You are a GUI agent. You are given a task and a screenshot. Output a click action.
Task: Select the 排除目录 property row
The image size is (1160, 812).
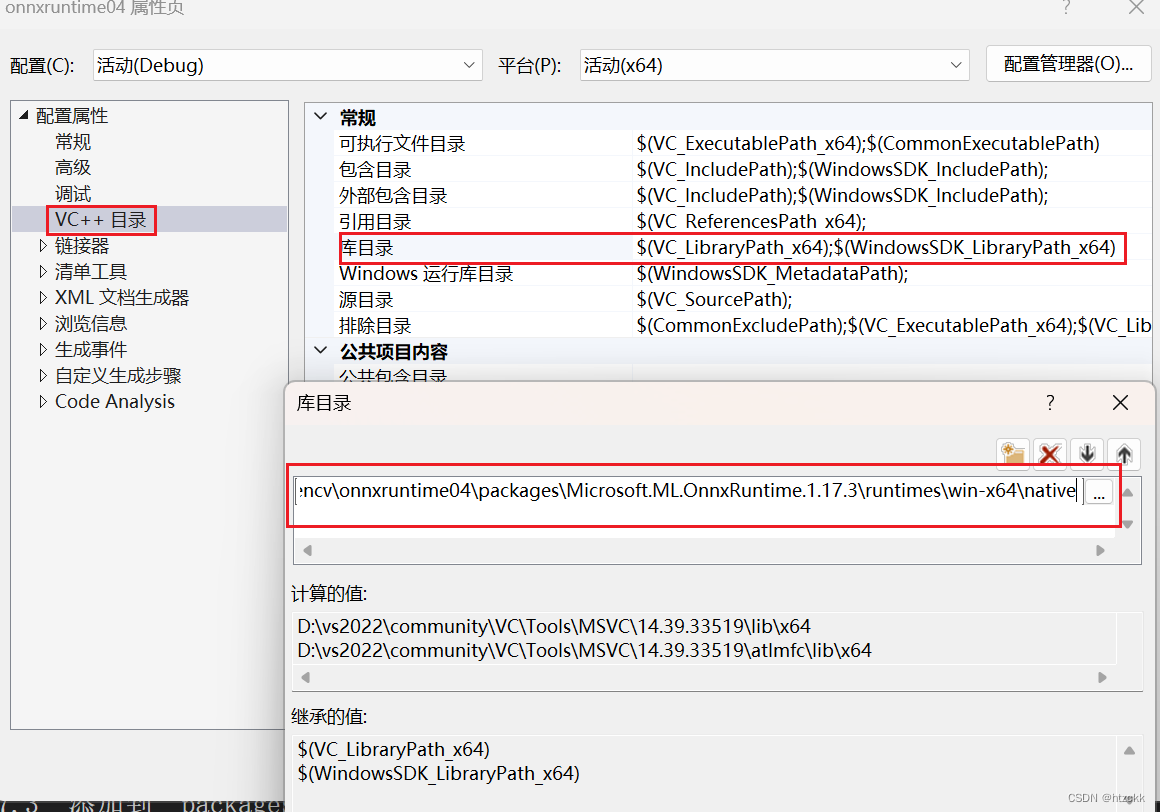coord(743,325)
